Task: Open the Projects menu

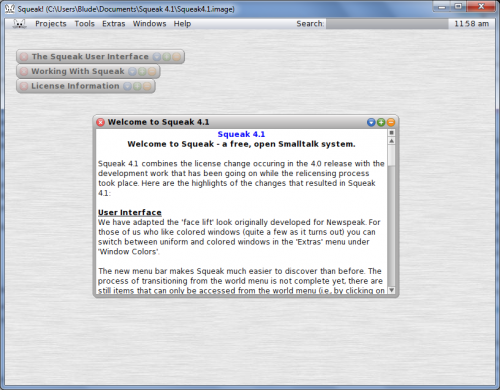Action: click(51, 24)
